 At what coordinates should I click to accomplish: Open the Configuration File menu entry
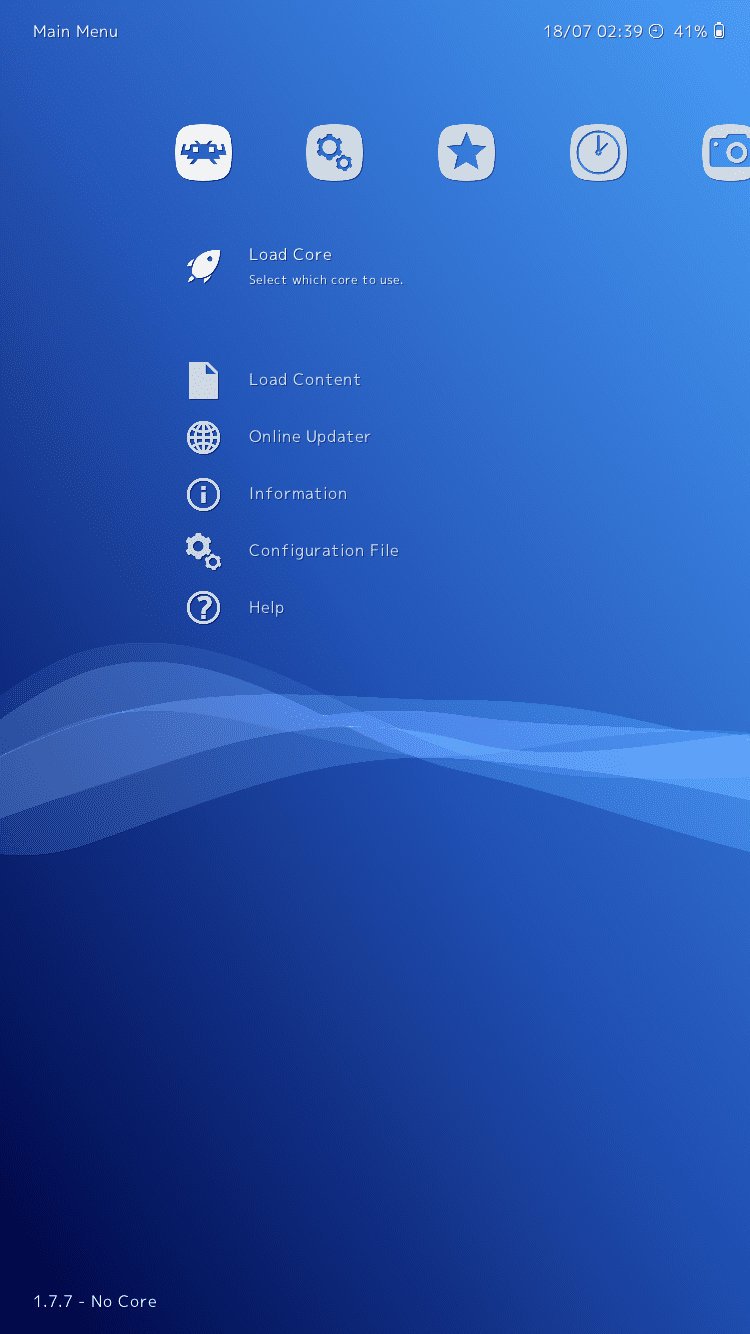pos(324,551)
